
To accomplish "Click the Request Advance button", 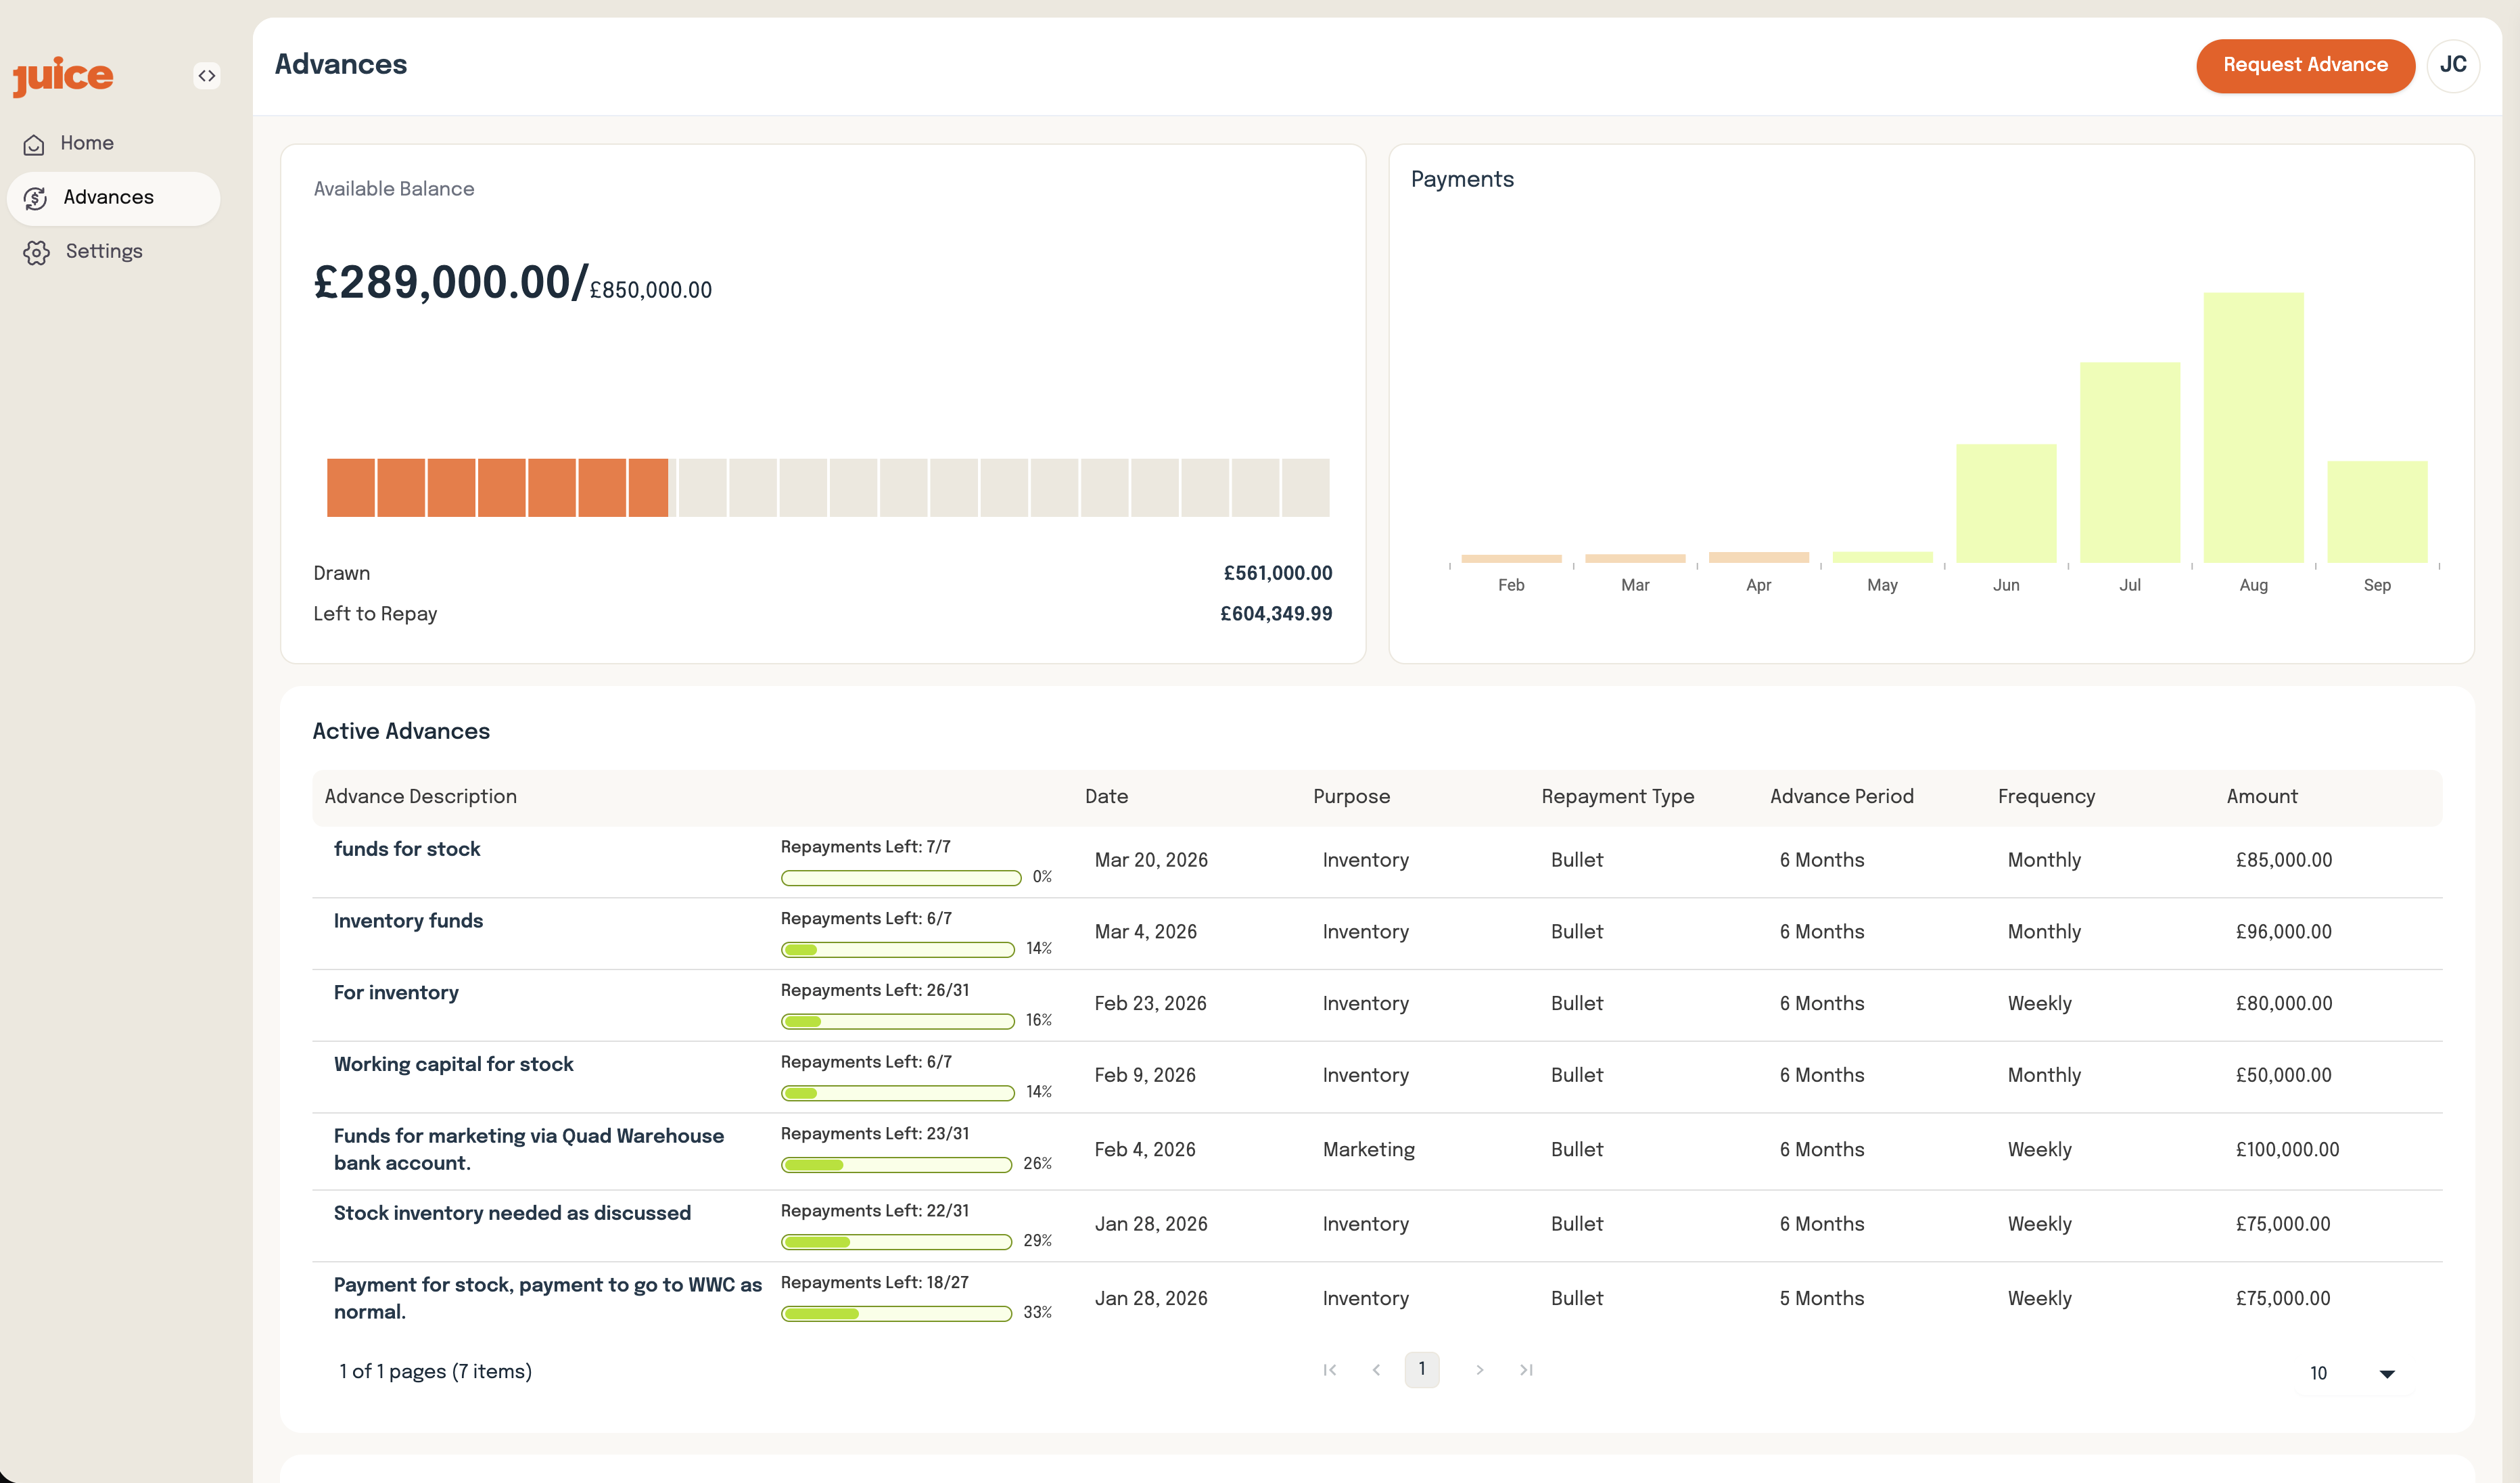I will [x=2305, y=65].
